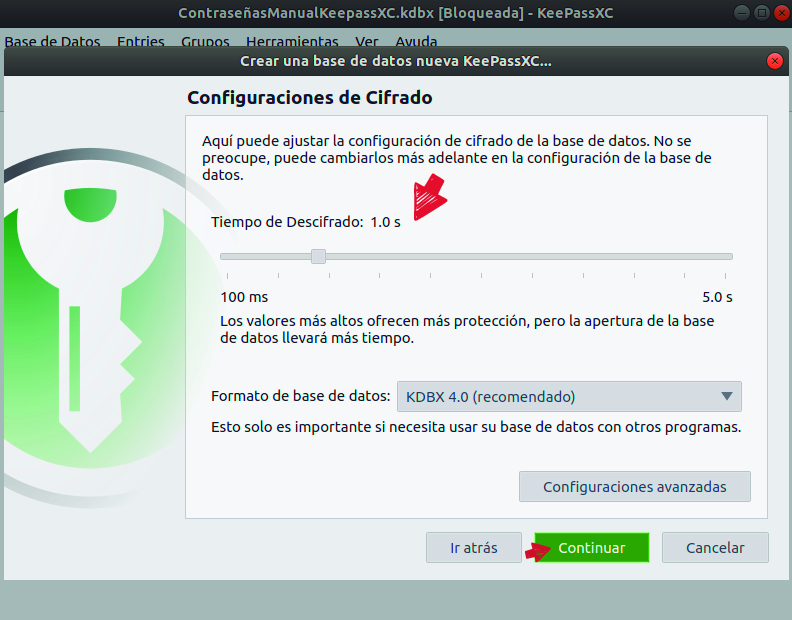This screenshot has width=792, height=620.
Task: Close the Crear una base de datos dialog
Action: [x=774, y=61]
